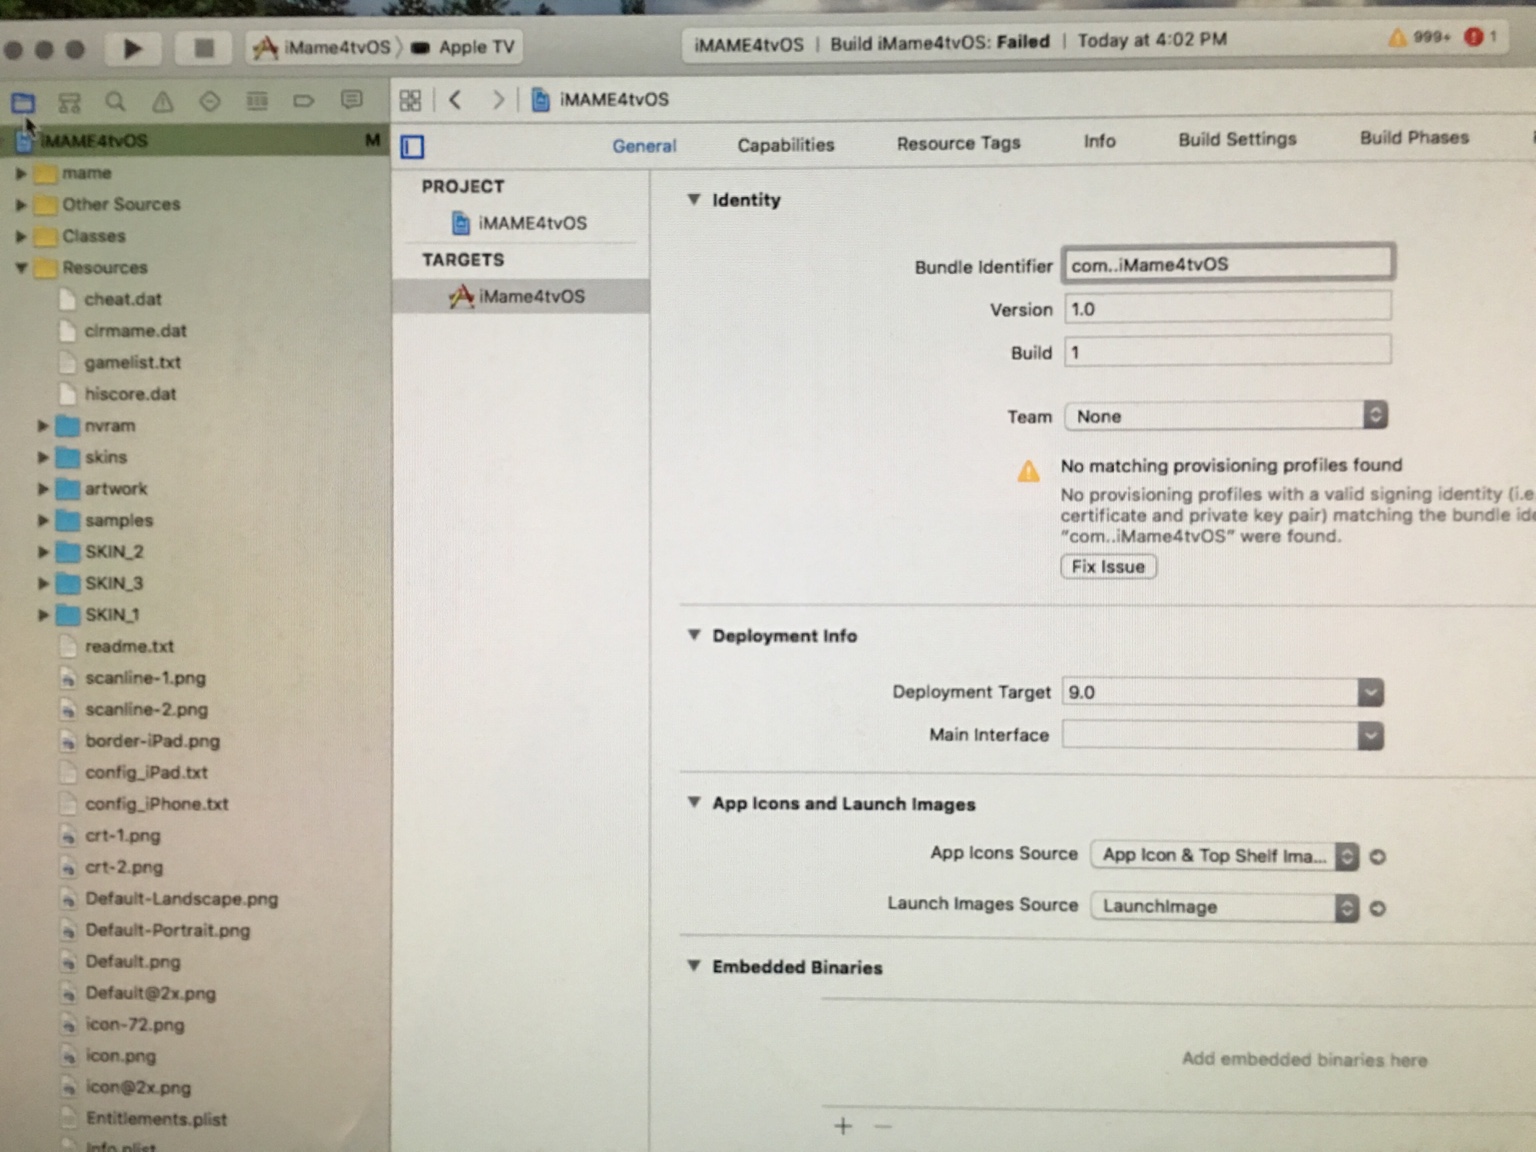Remove embedded binary with minus

coord(882,1126)
